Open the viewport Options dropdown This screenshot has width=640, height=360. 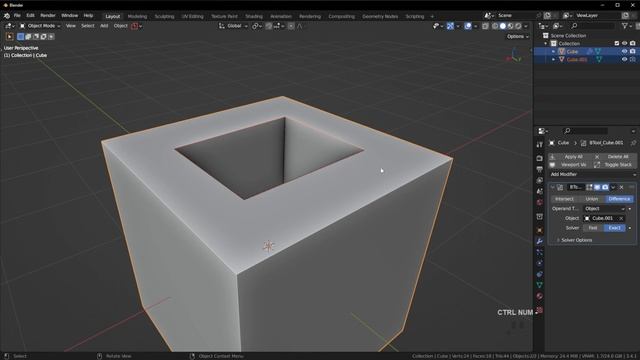[518, 36]
